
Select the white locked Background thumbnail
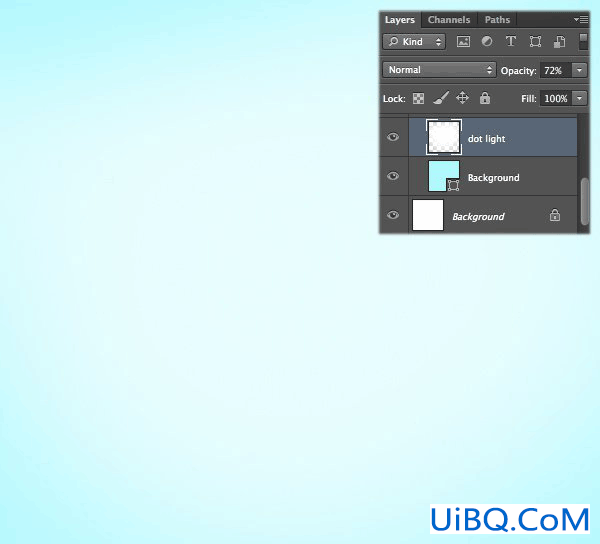[428, 215]
